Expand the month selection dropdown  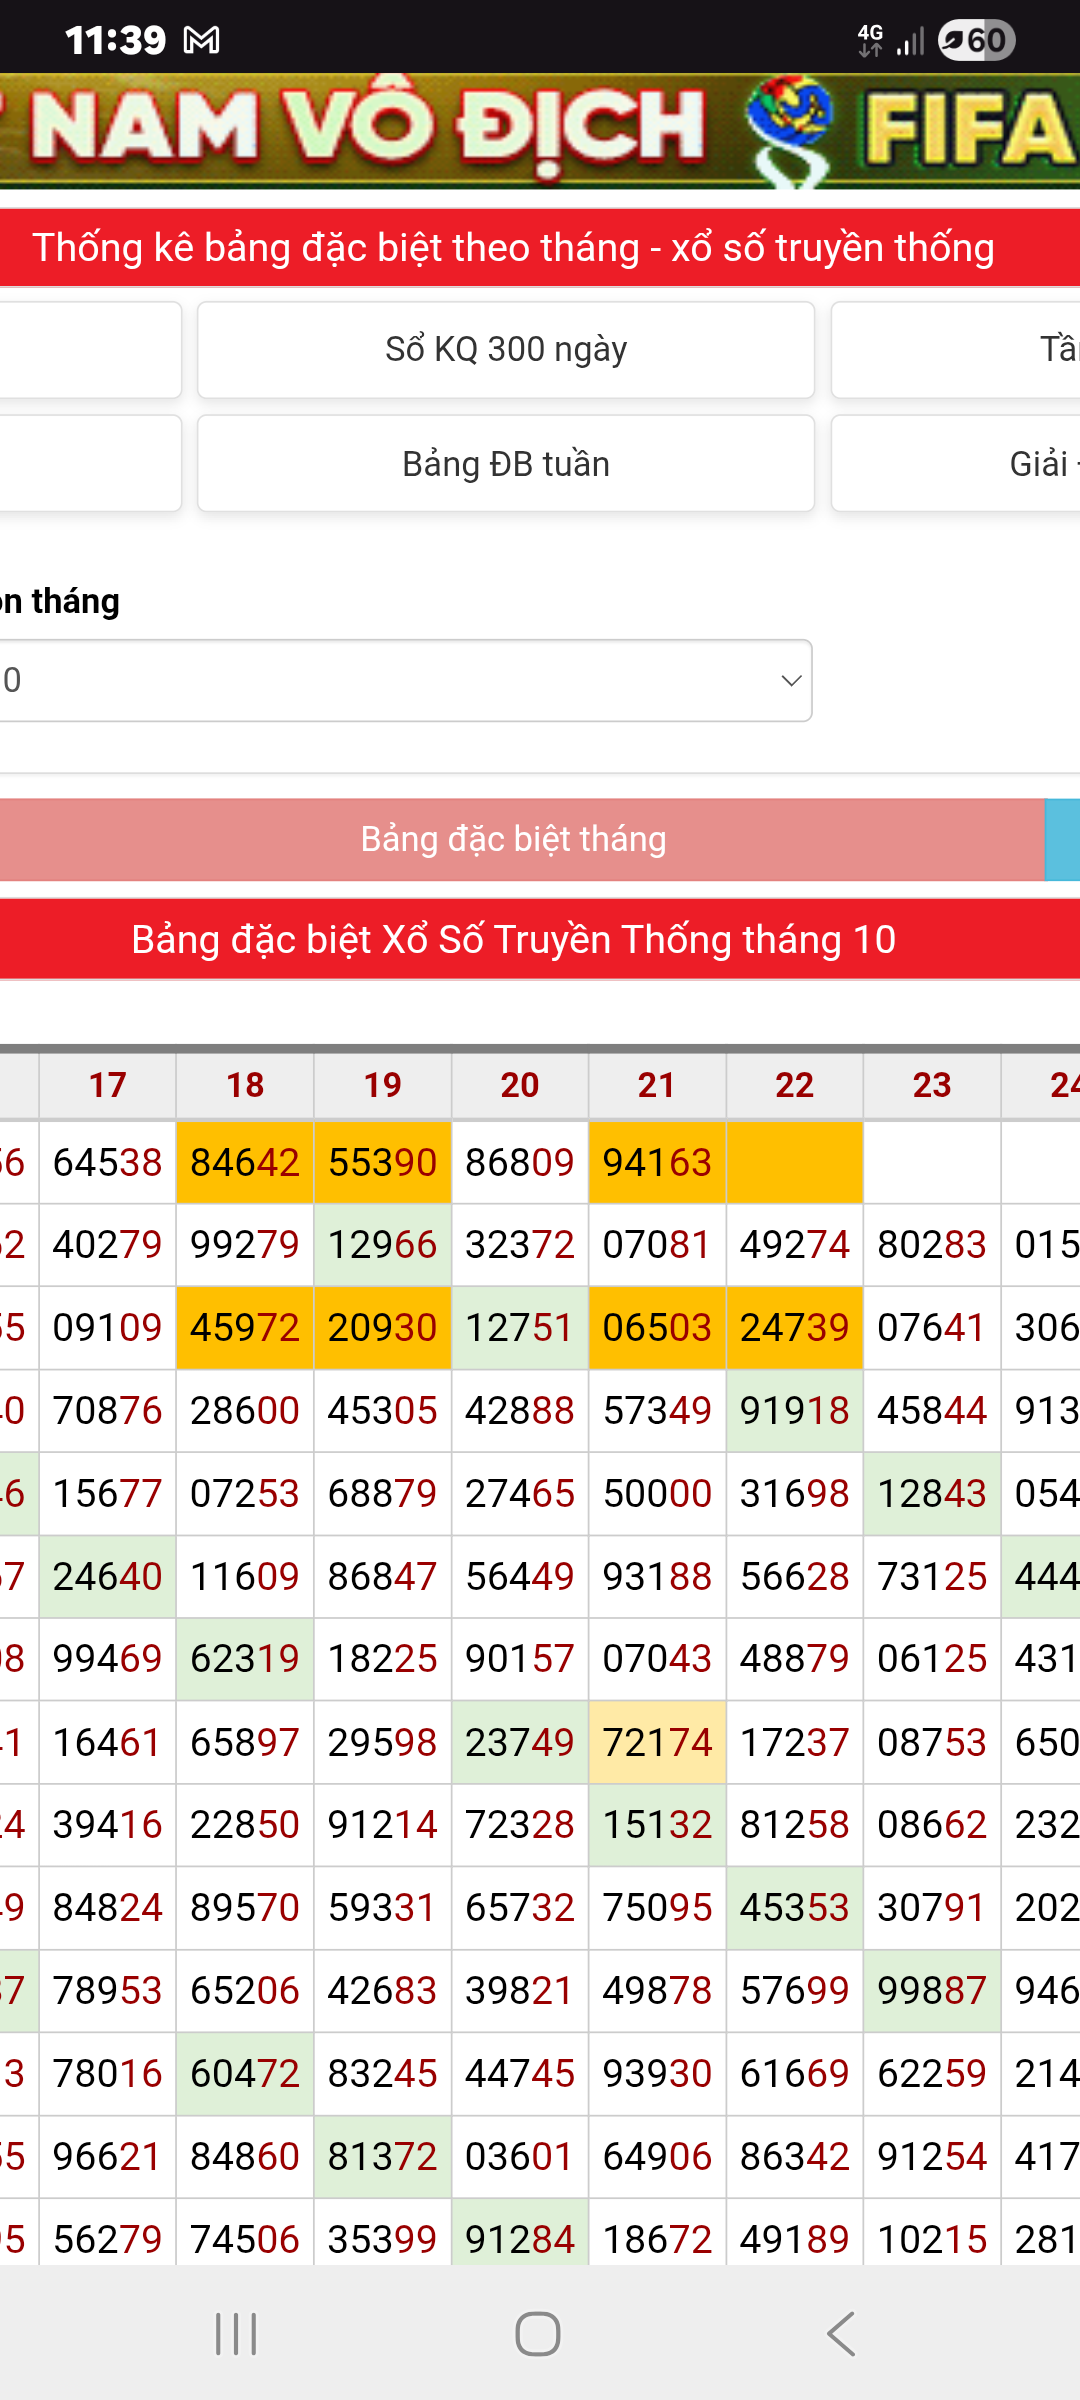[405, 681]
